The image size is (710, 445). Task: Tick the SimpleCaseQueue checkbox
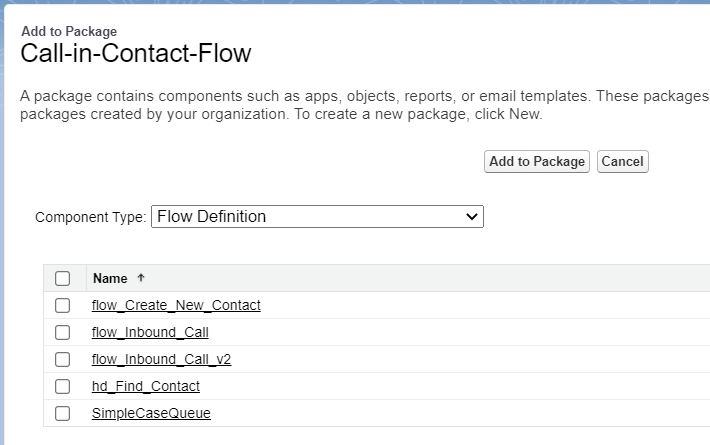click(62, 413)
